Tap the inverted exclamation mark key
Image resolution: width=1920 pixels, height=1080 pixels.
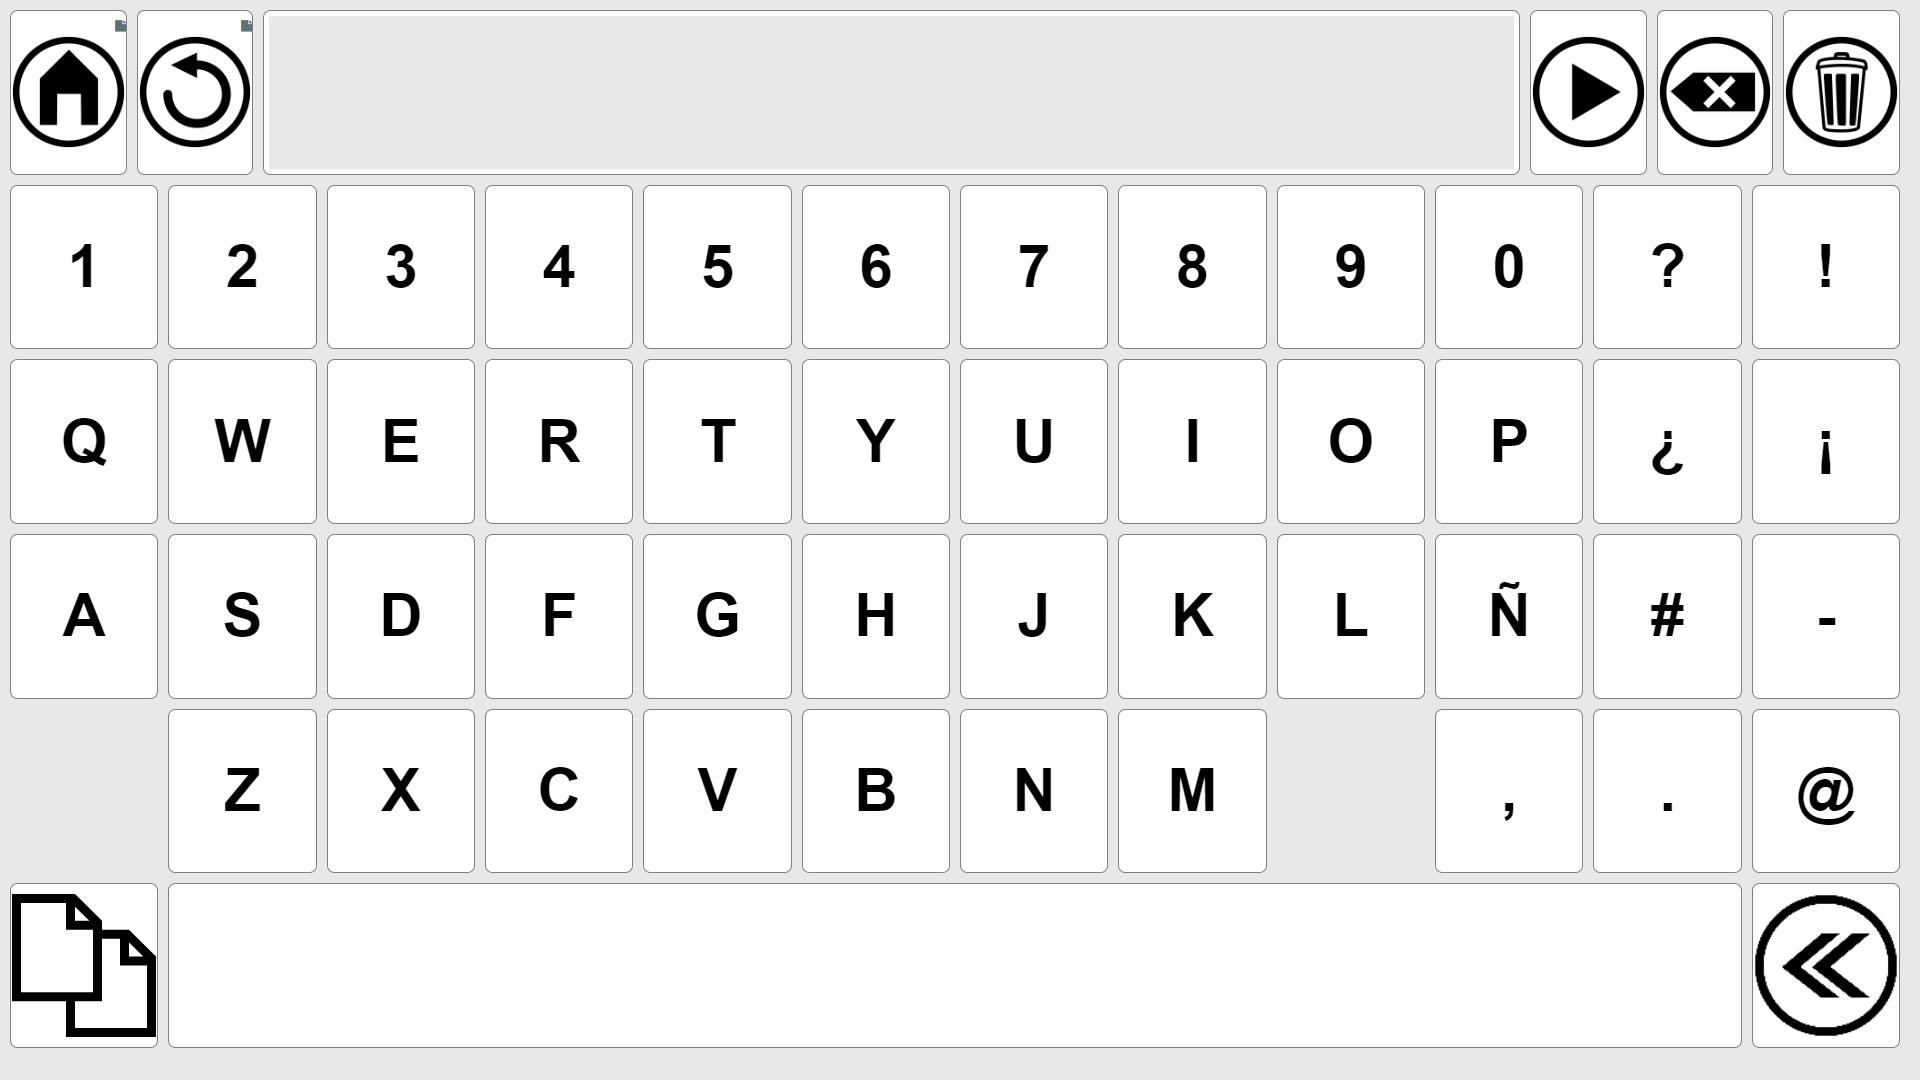1826,441
